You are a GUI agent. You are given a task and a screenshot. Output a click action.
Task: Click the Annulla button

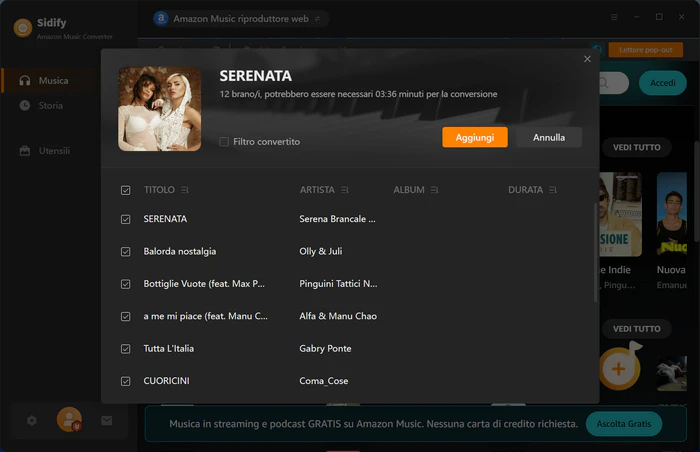tap(549, 137)
